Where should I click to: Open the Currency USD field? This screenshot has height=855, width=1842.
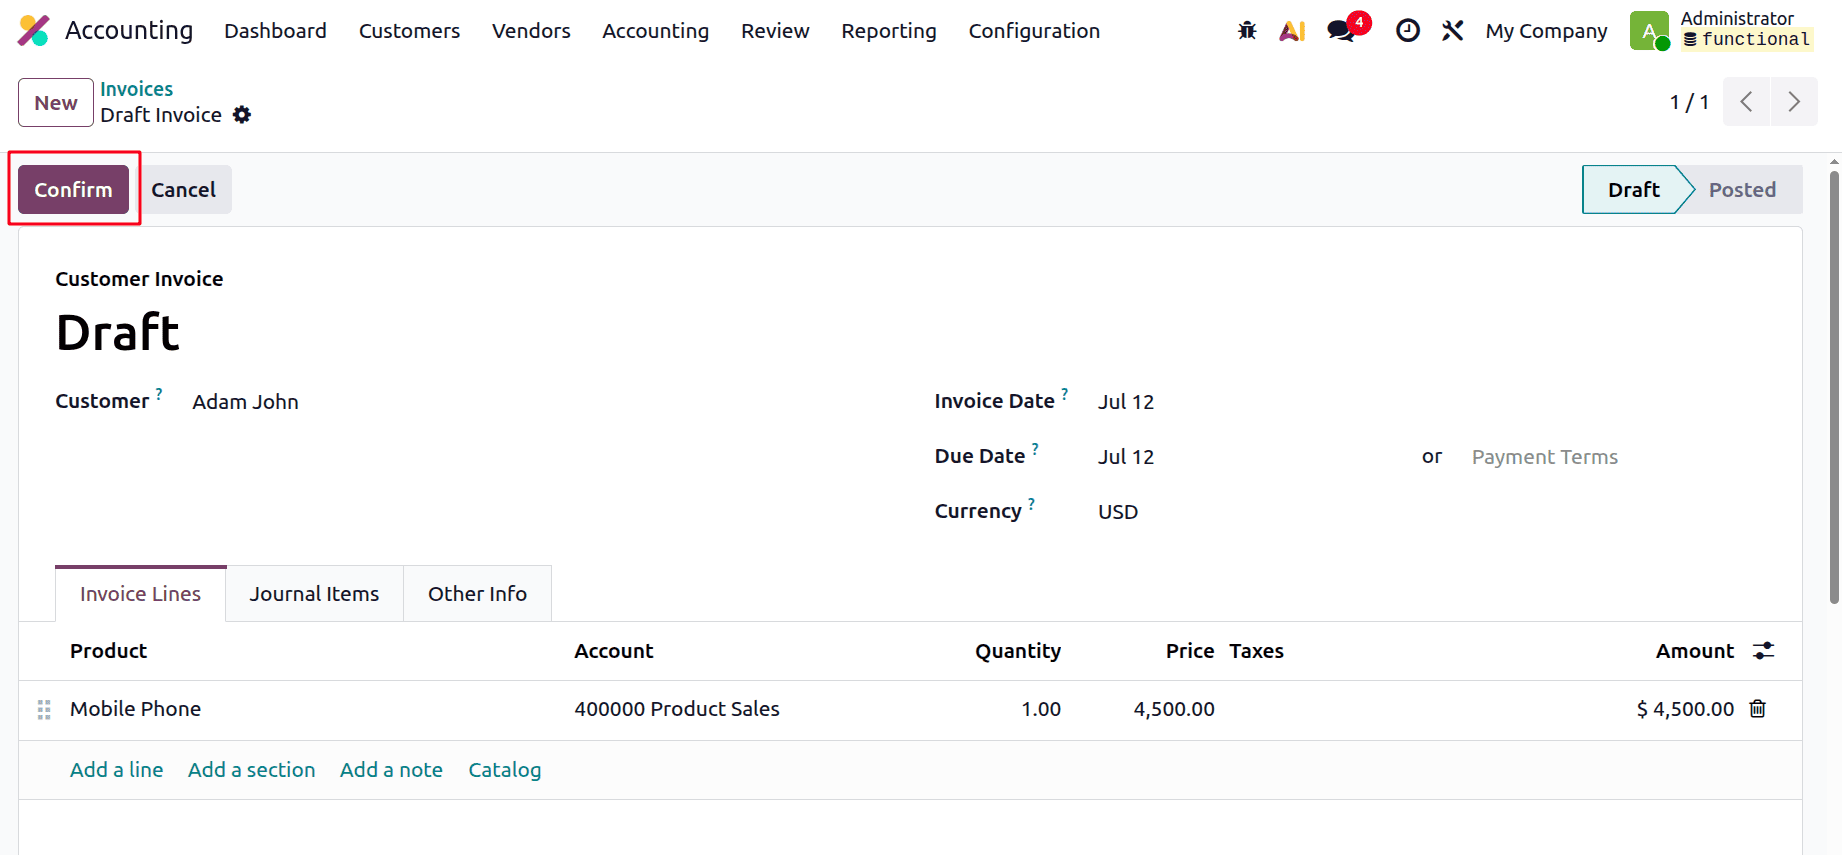(x=1118, y=512)
